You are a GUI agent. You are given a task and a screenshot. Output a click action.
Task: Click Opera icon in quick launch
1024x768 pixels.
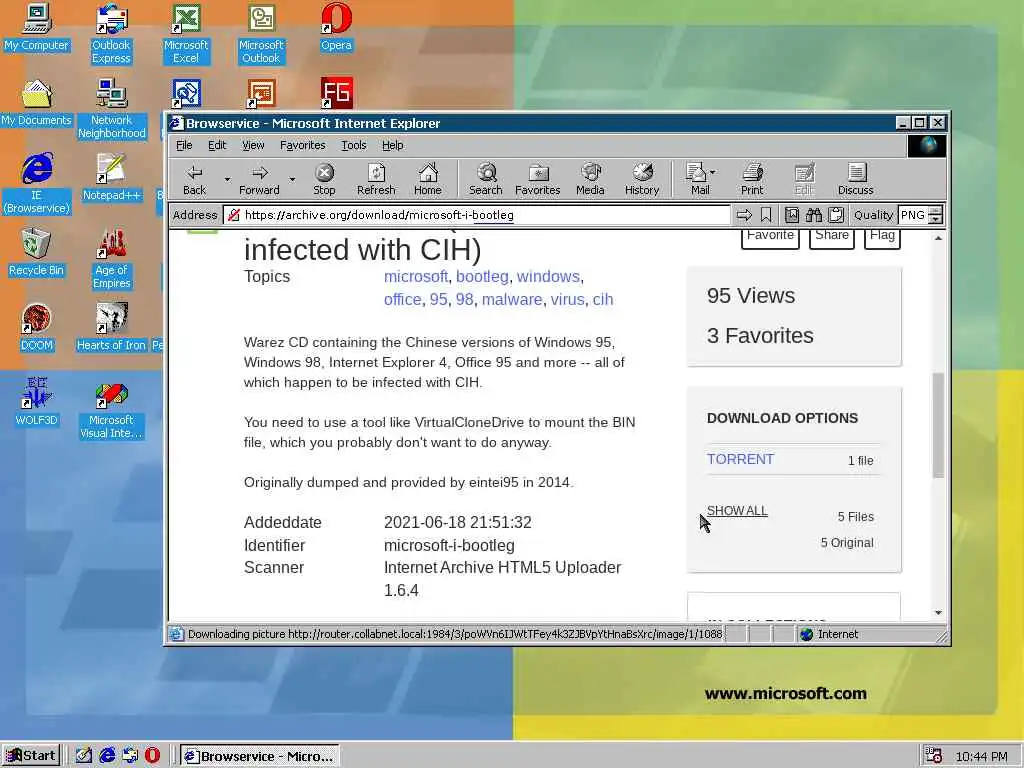click(x=153, y=755)
